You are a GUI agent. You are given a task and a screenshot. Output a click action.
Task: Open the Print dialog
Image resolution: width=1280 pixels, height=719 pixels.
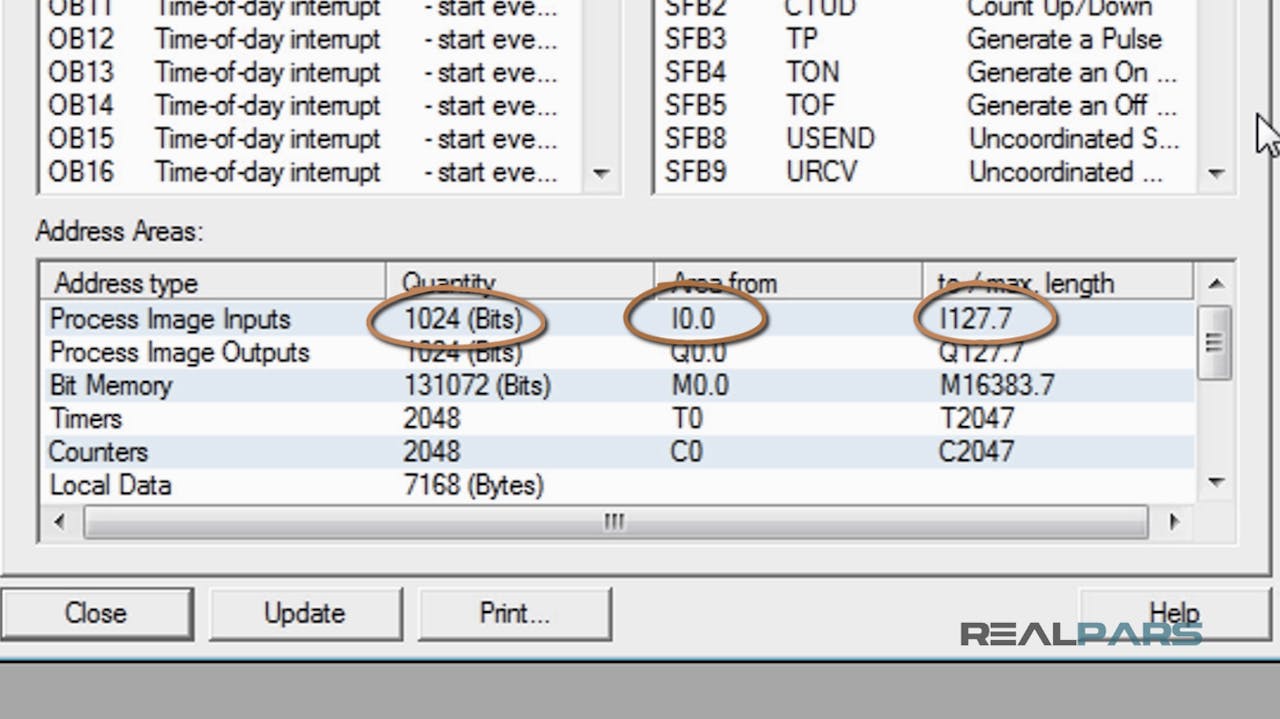pyautogui.click(x=514, y=613)
